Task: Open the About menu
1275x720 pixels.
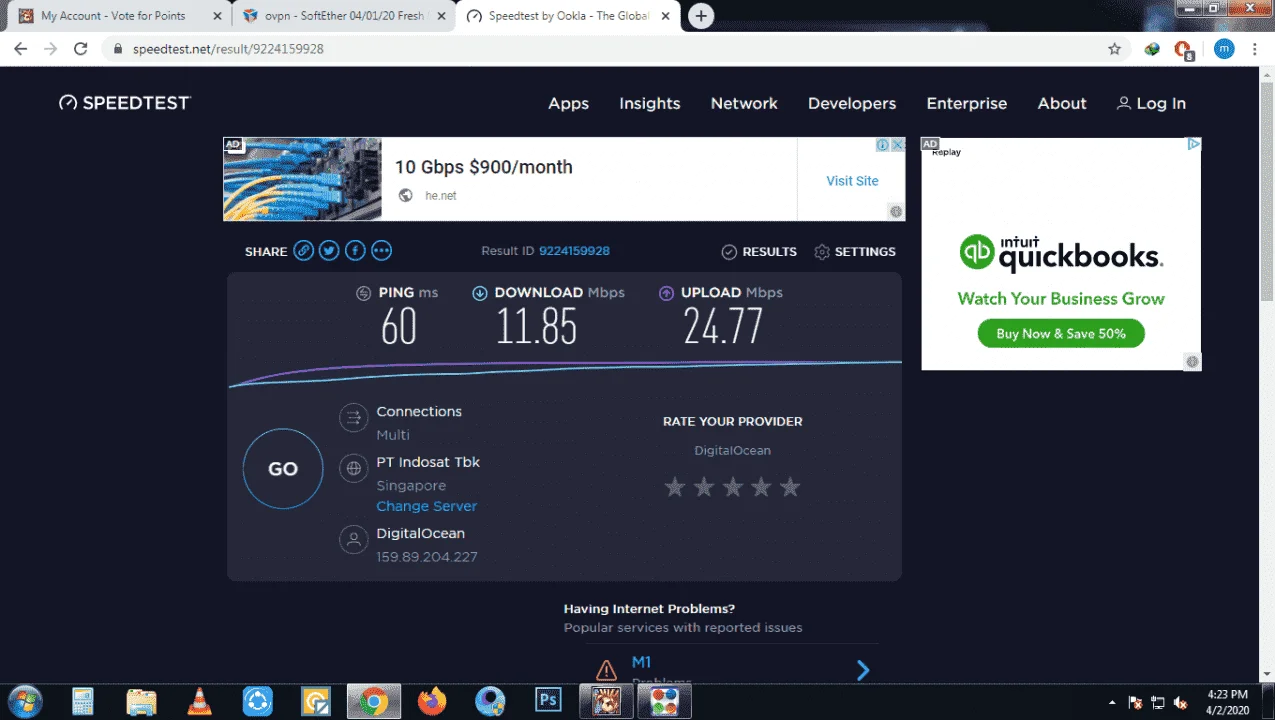Action: coord(1062,103)
